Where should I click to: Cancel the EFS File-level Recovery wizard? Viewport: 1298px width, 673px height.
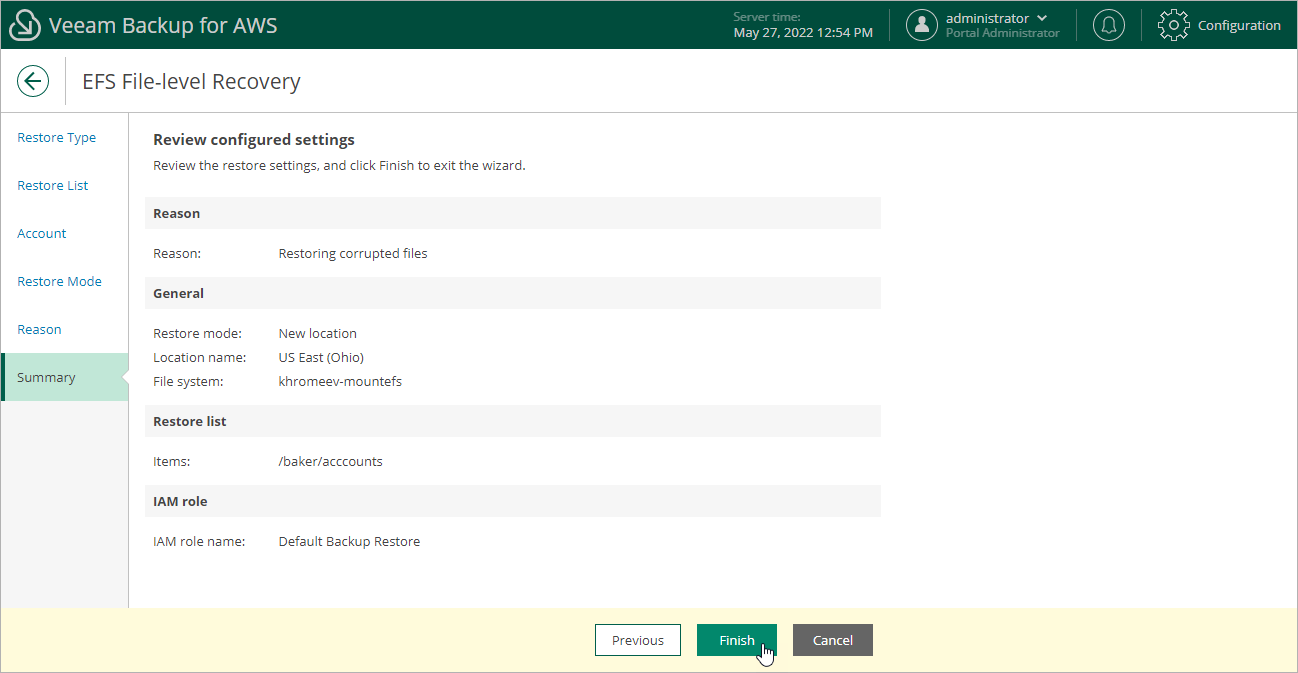tap(832, 640)
